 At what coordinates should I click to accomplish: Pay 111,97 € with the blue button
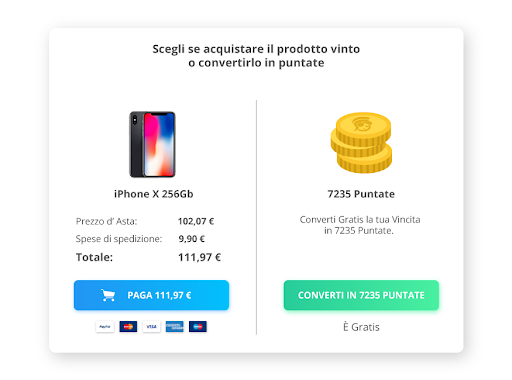151,295
